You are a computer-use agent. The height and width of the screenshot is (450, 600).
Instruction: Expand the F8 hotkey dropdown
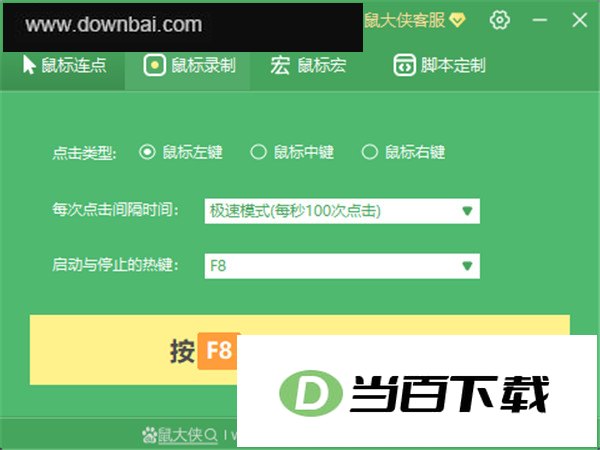click(x=342, y=266)
